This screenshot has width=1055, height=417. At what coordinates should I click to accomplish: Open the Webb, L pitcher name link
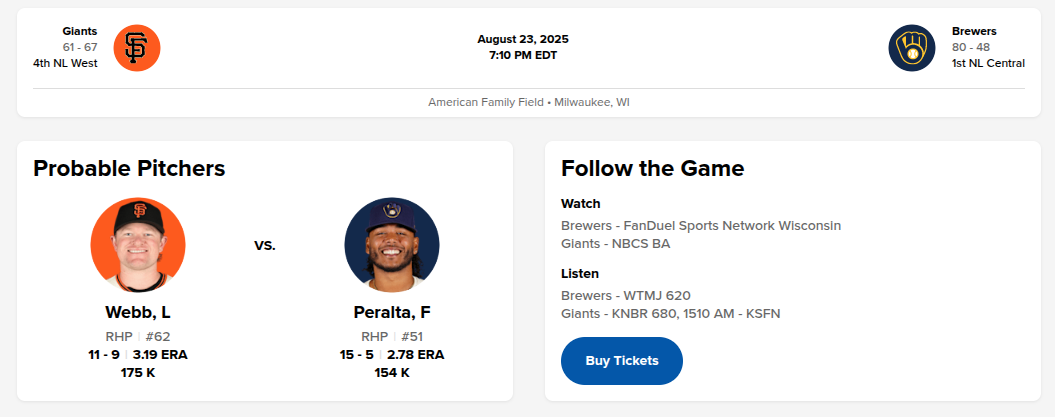(138, 312)
